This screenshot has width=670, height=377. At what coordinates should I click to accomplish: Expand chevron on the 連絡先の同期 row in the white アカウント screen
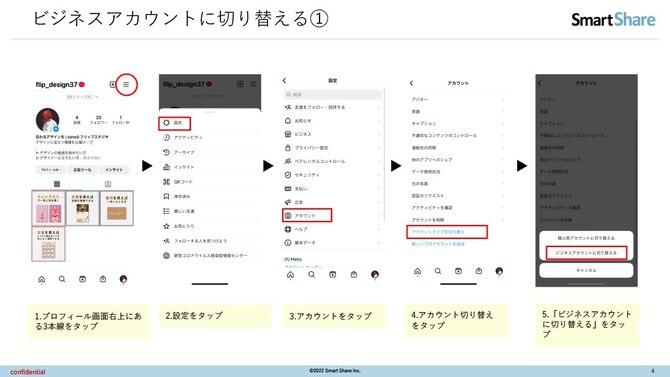tap(502, 147)
